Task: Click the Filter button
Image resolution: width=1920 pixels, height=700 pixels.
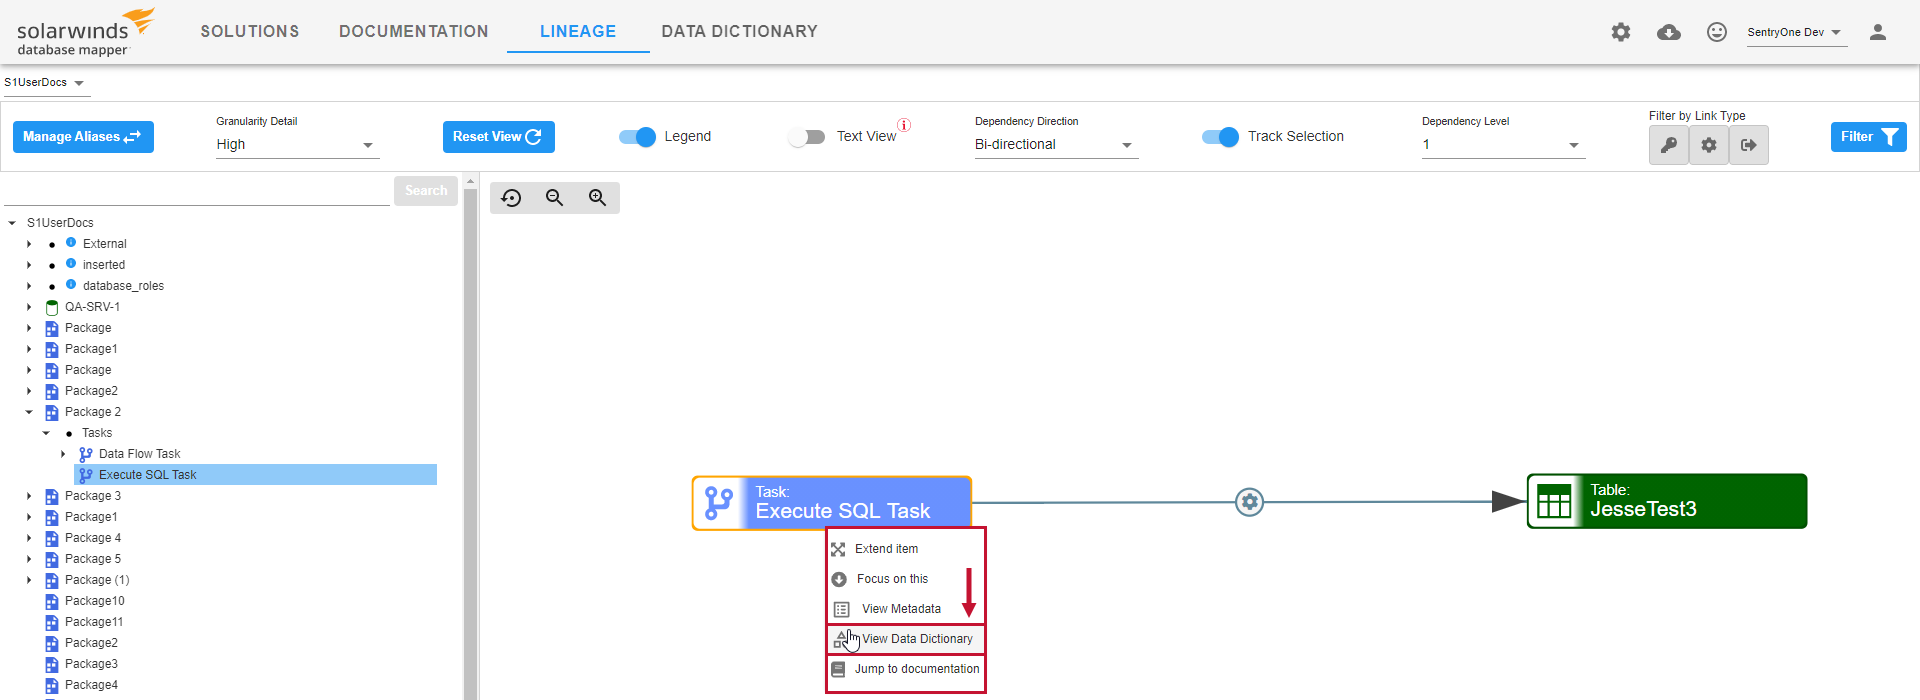Action: pyautogui.click(x=1868, y=137)
